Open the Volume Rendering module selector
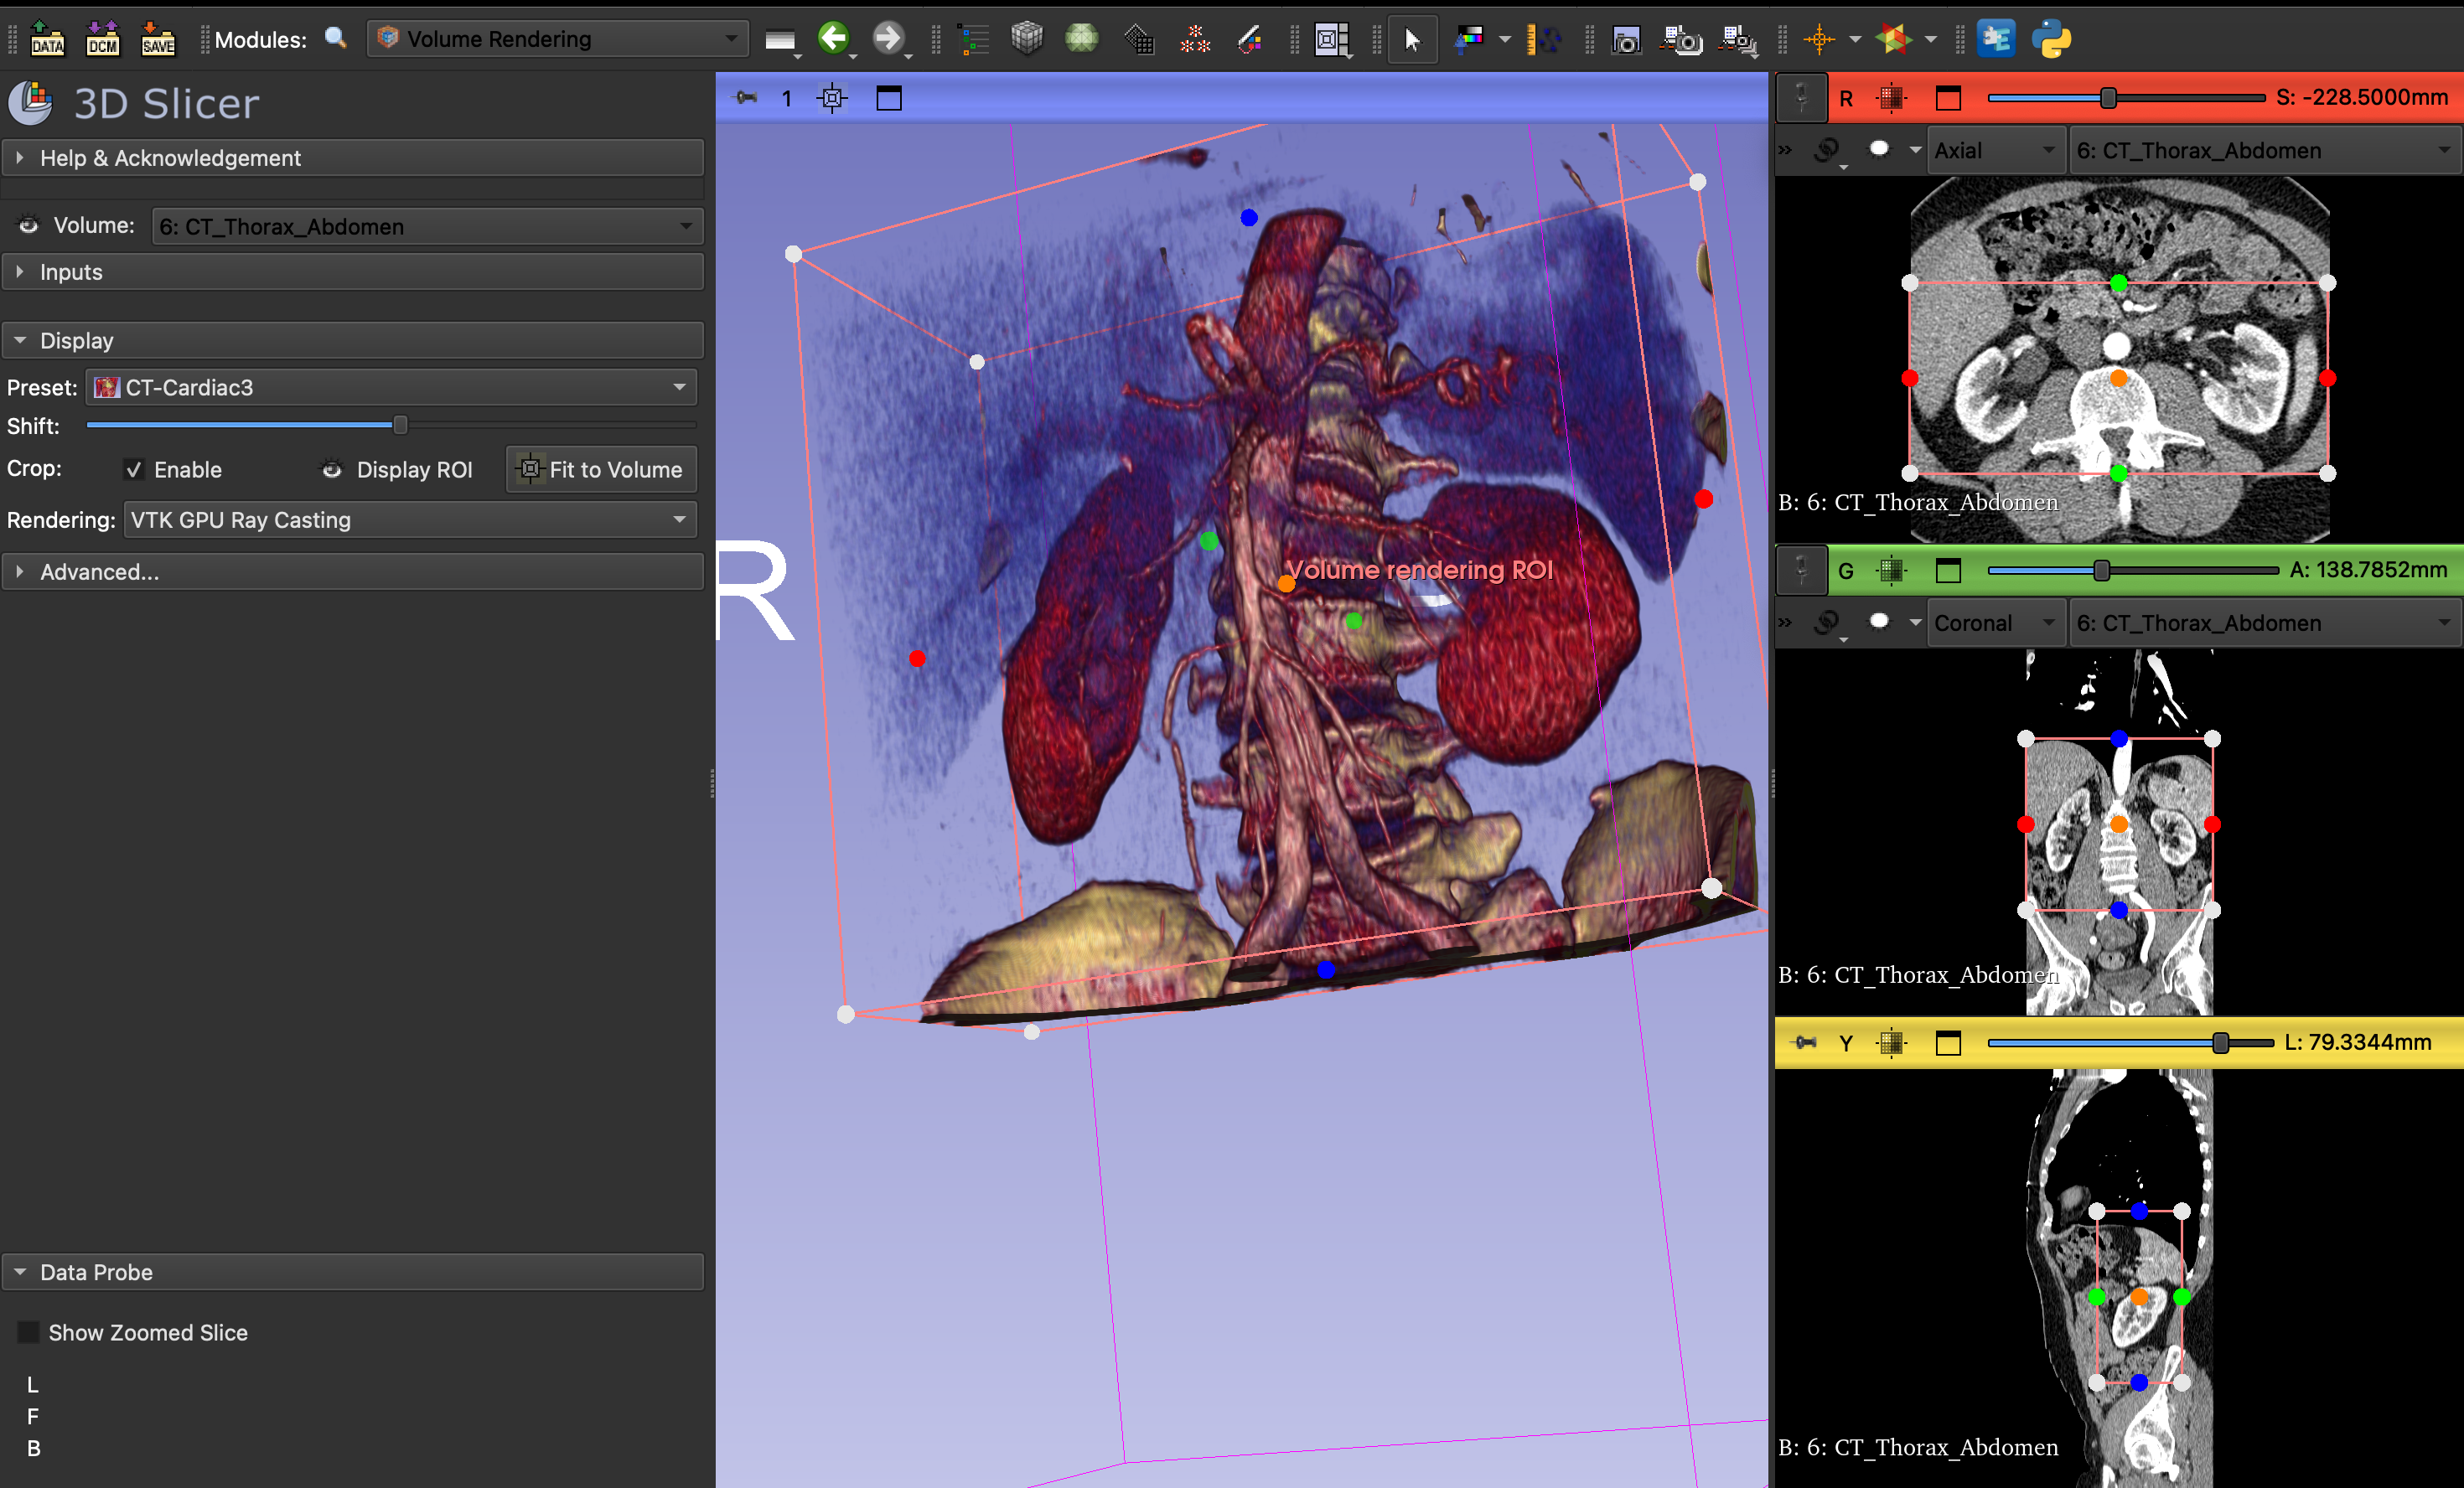Image resolution: width=2464 pixels, height=1488 pixels. tap(557, 39)
